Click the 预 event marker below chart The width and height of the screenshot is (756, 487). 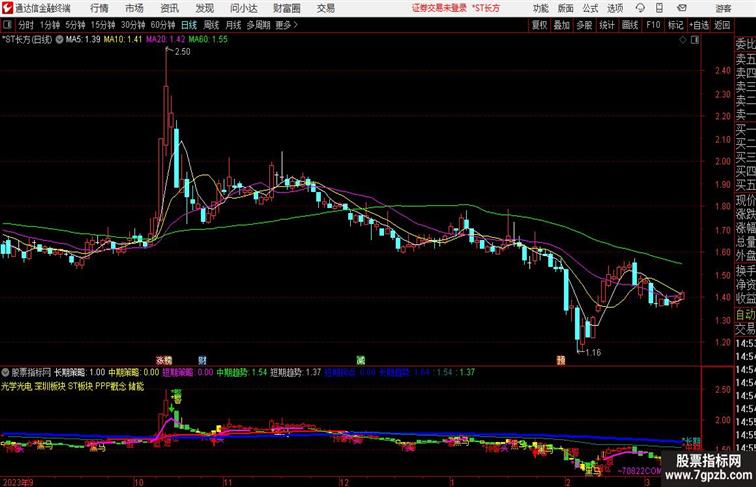point(561,360)
